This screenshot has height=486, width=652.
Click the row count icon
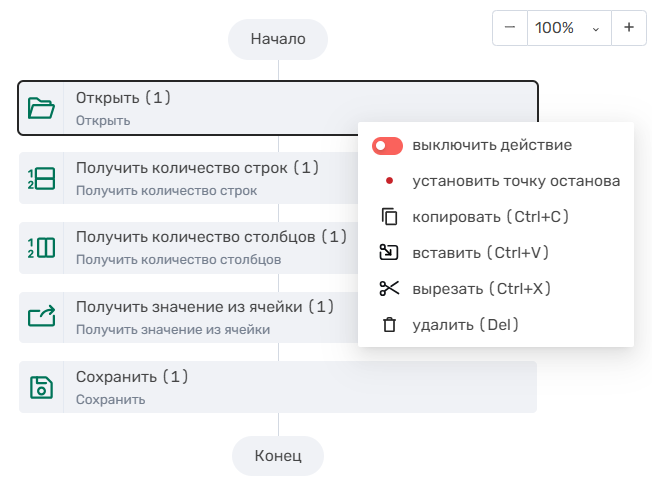(41, 179)
